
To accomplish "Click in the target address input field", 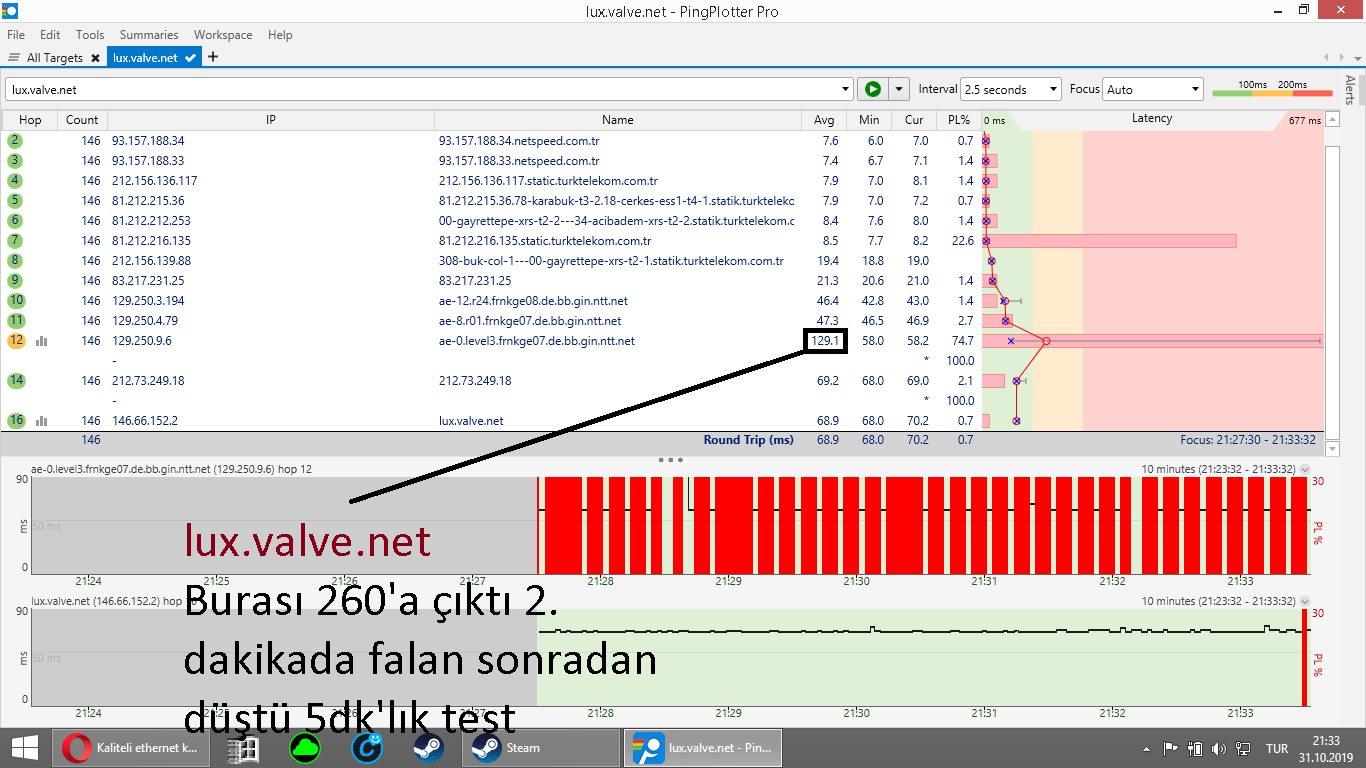I will pos(422,90).
